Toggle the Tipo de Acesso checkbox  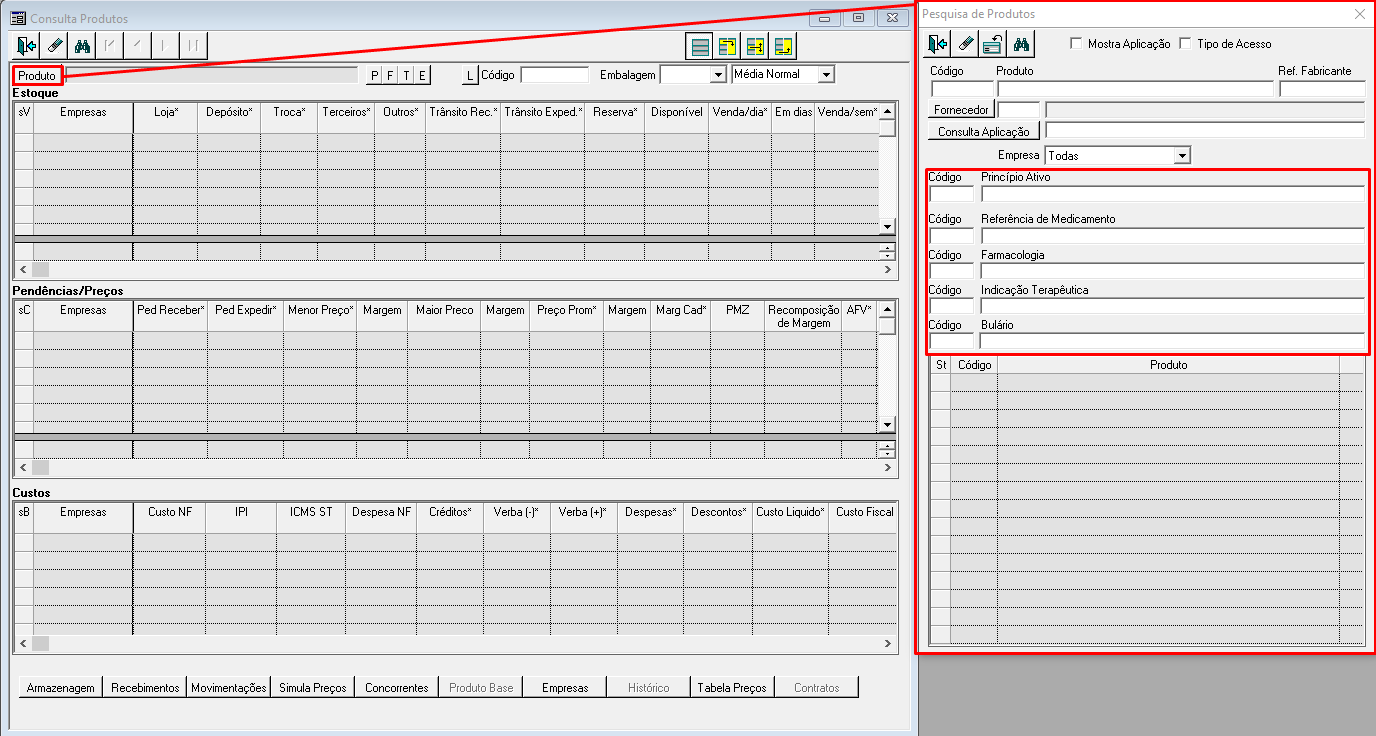click(1186, 44)
